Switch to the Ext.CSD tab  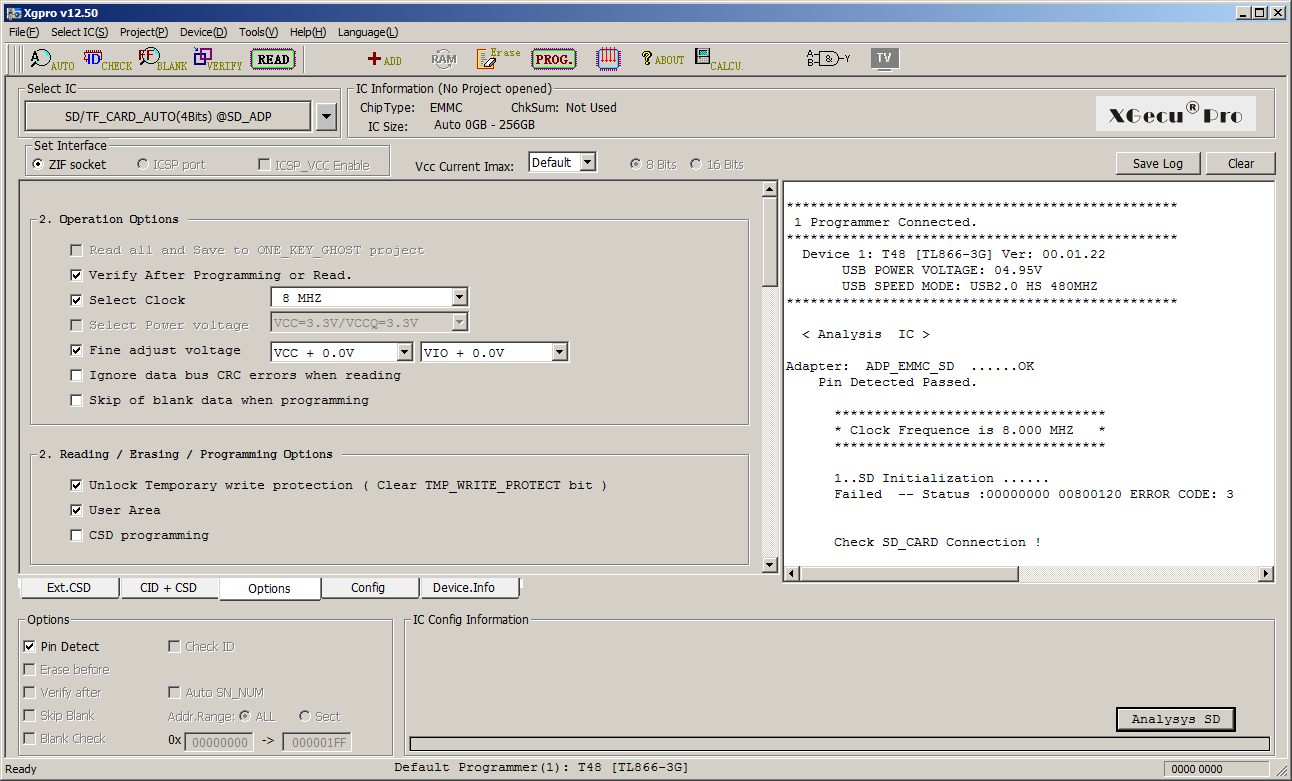[69, 588]
